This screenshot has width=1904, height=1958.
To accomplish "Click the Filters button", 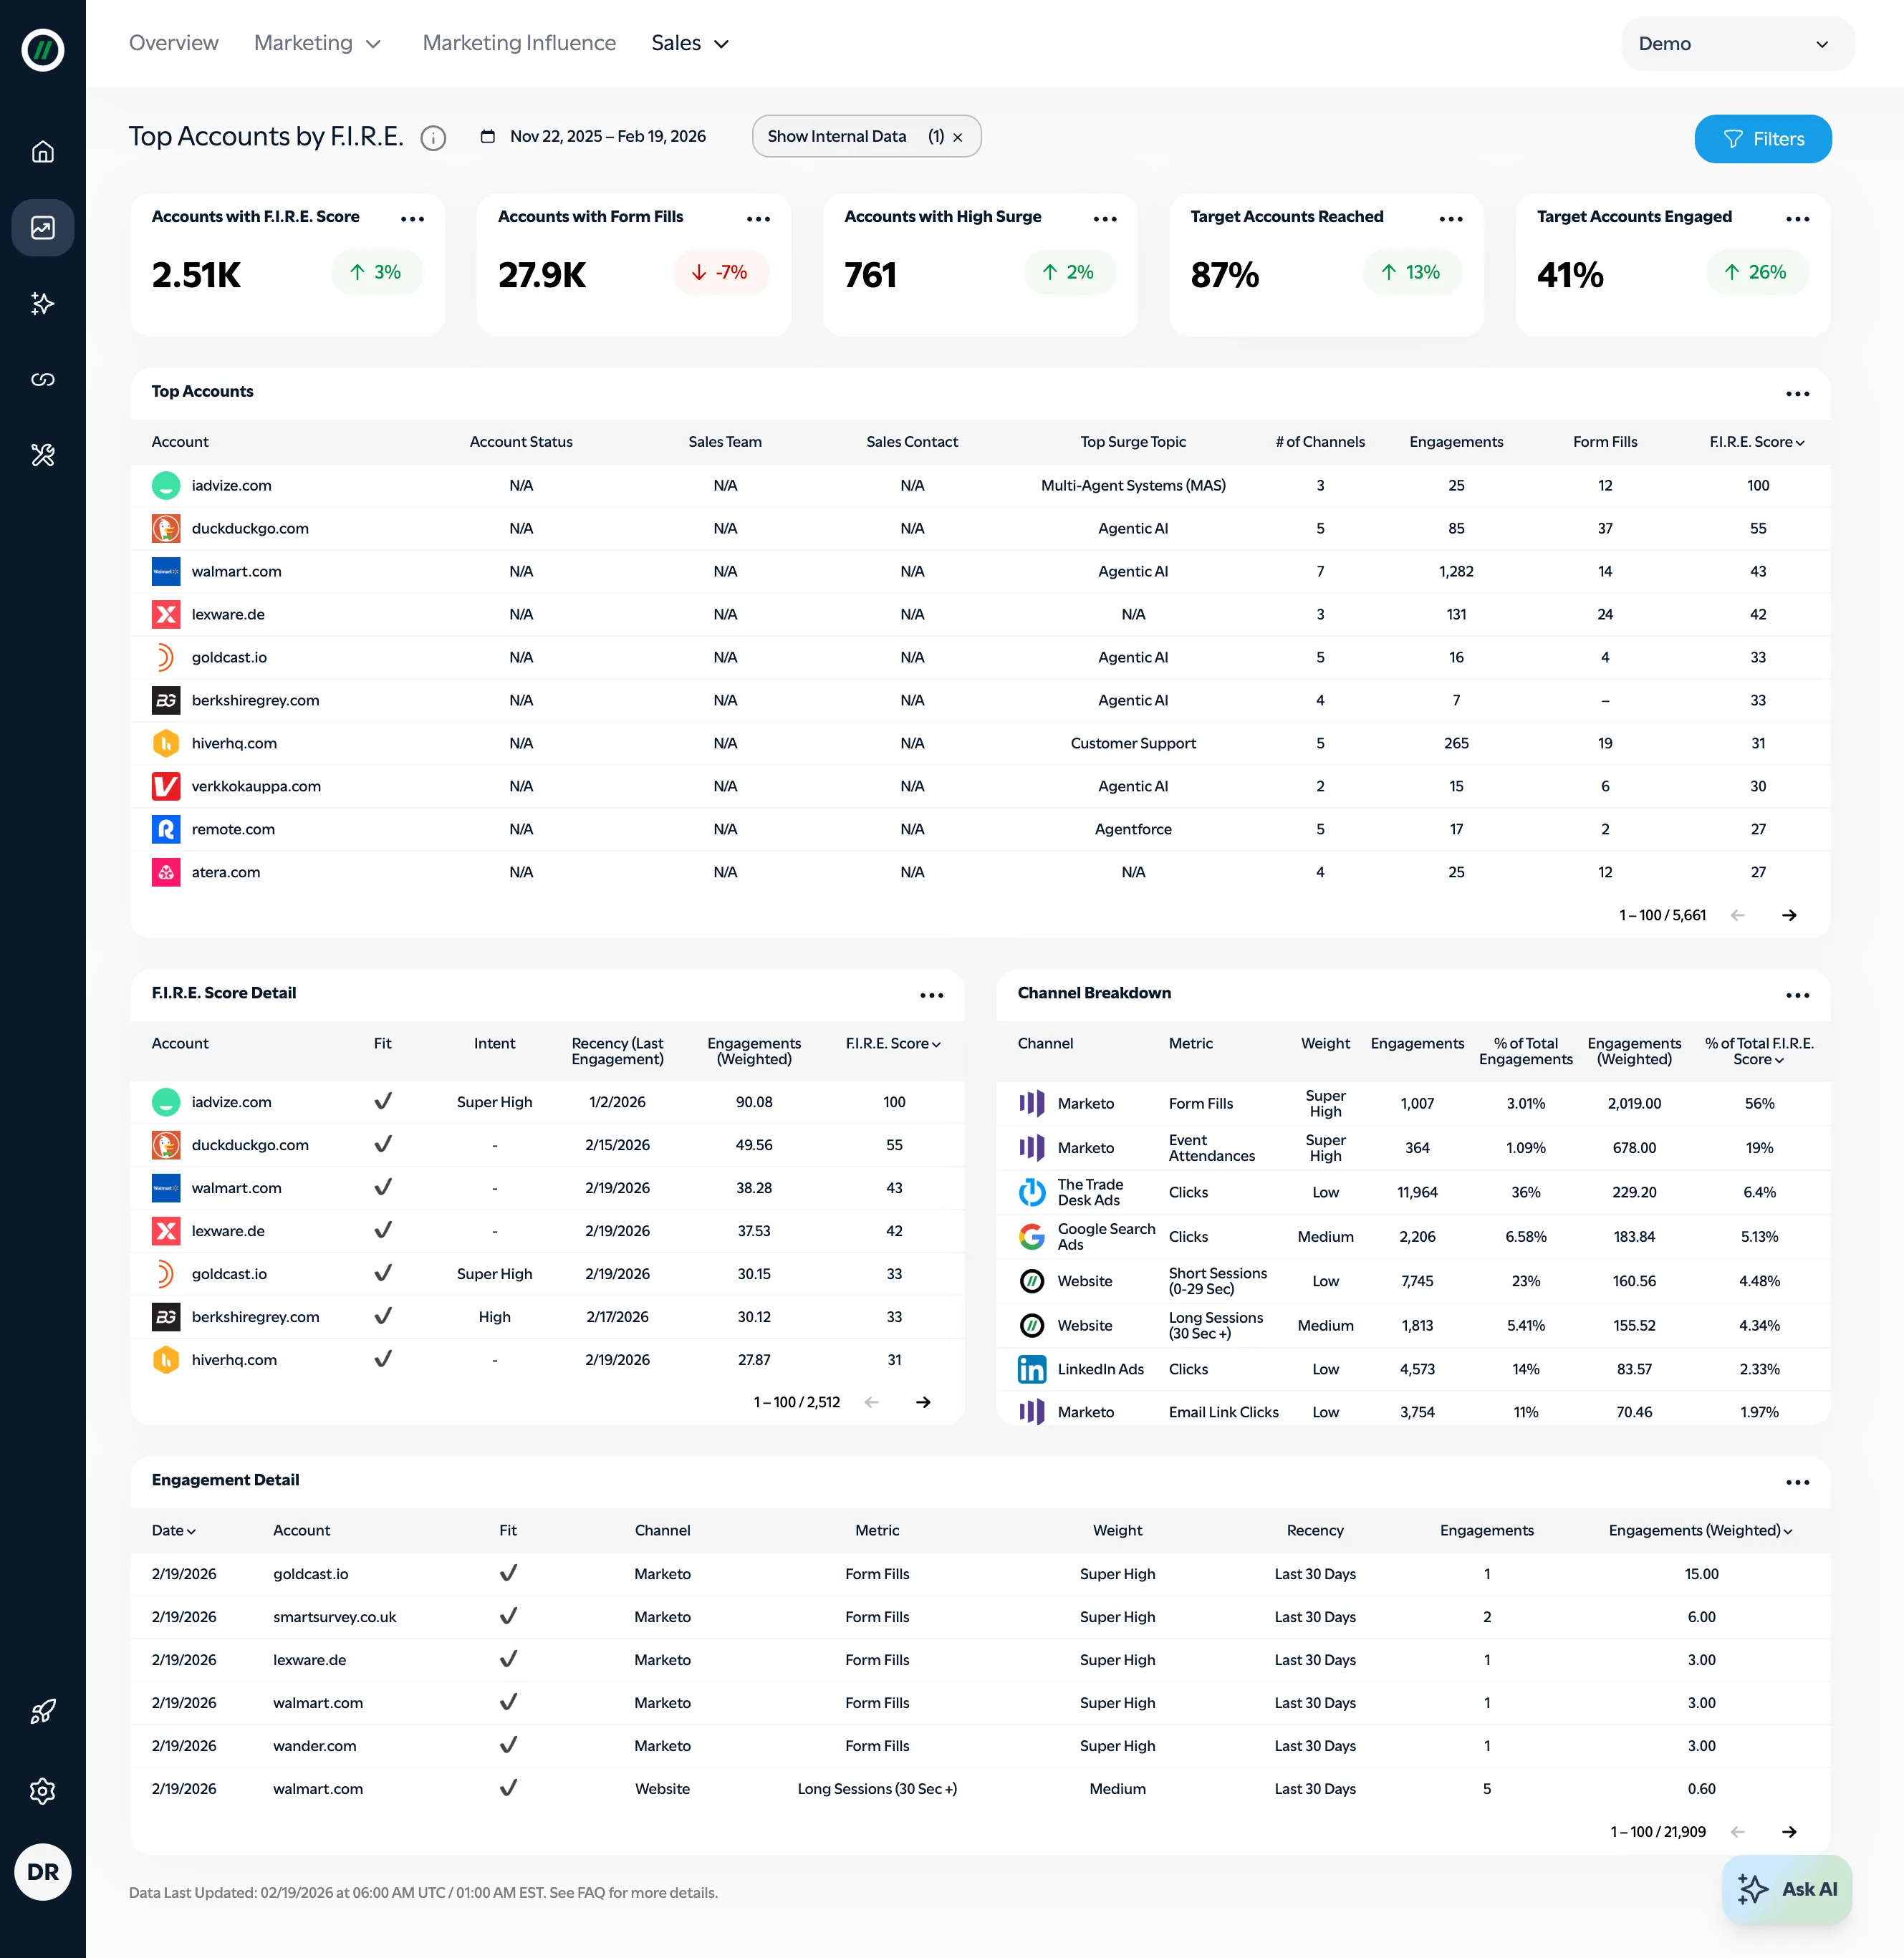I will click(x=1763, y=139).
